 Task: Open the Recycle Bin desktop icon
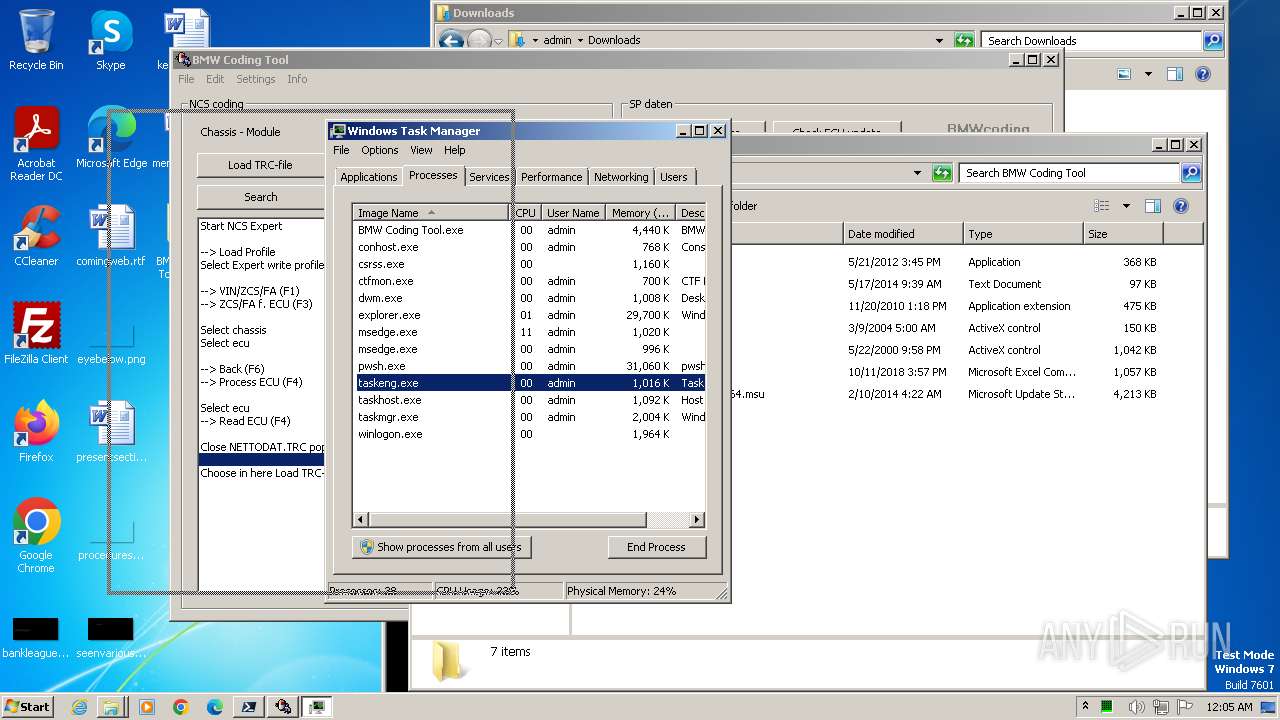[36, 40]
